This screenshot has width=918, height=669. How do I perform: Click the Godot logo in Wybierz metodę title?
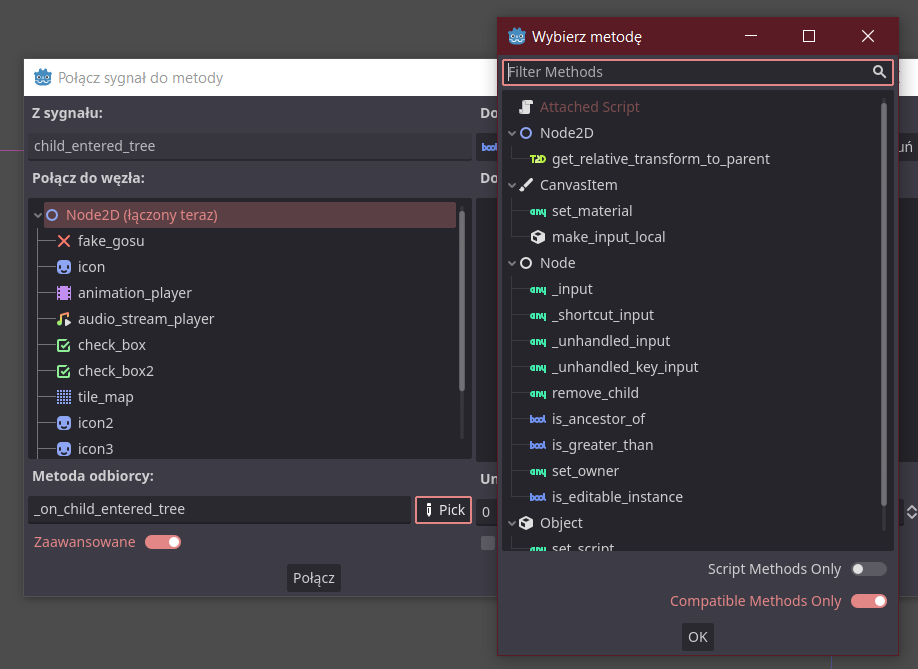[517, 36]
